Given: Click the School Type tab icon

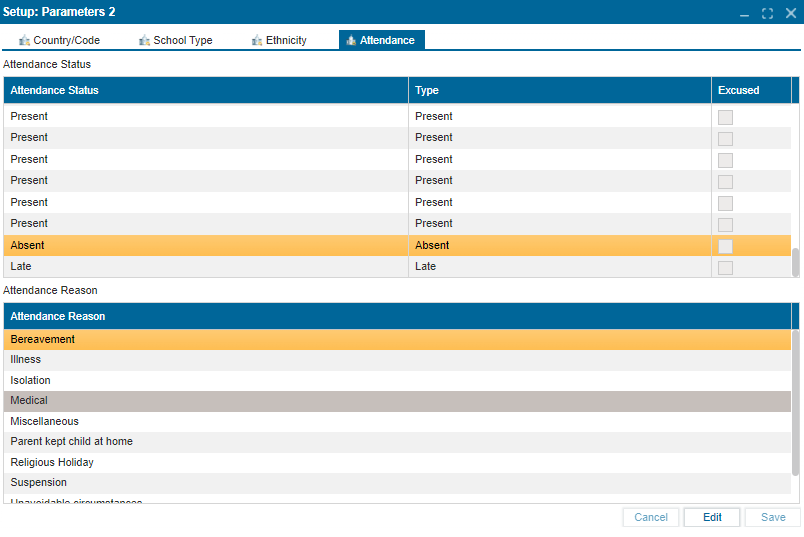Looking at the screenshot, I should pos(144,40).
